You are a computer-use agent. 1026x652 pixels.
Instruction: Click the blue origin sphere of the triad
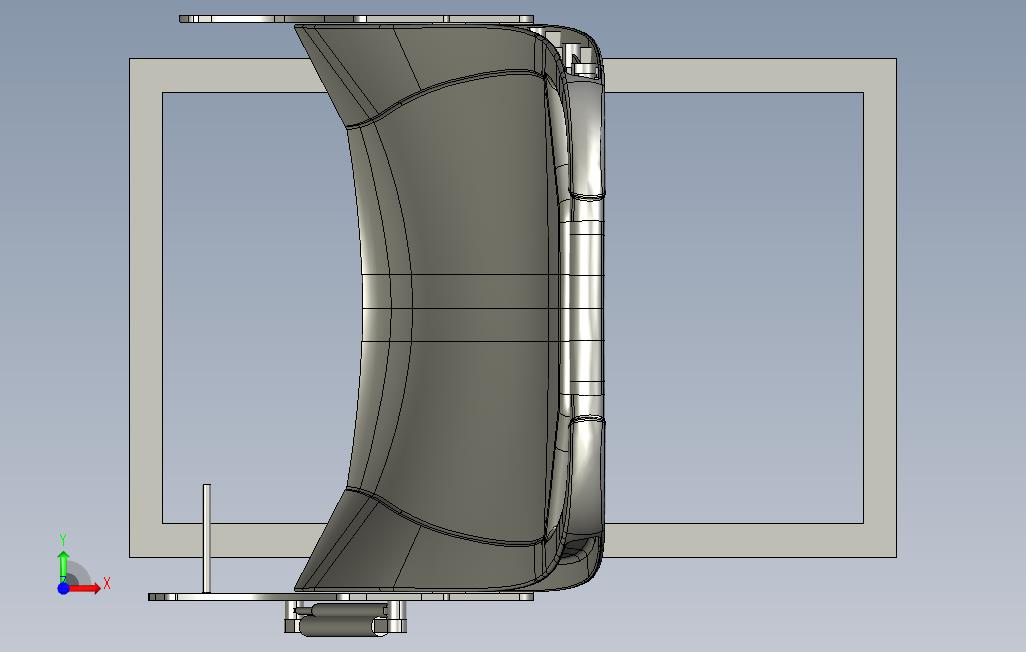tap(63, 588)
